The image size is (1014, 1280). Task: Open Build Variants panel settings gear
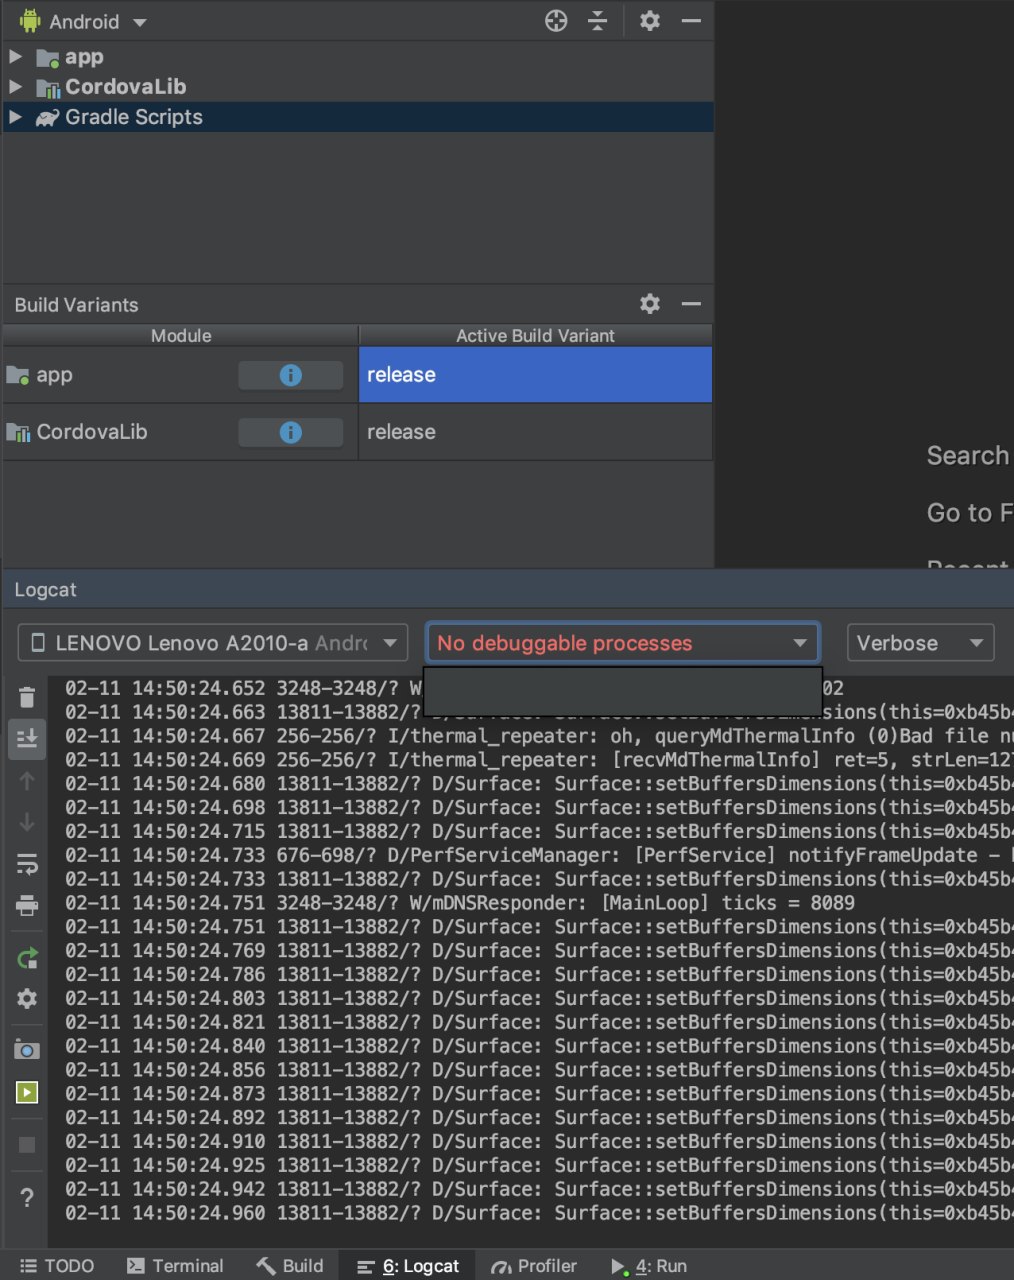(x=650, y=304)
